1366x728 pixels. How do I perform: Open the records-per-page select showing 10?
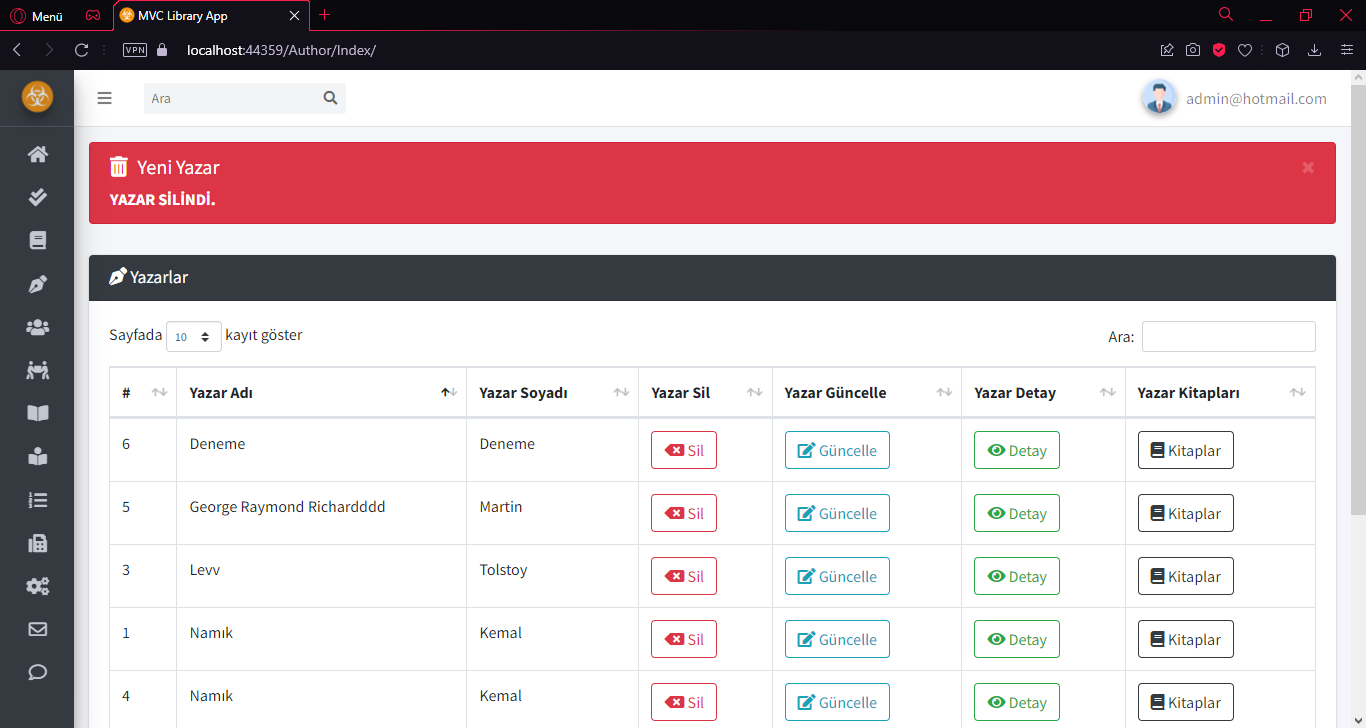coord(194,337)
